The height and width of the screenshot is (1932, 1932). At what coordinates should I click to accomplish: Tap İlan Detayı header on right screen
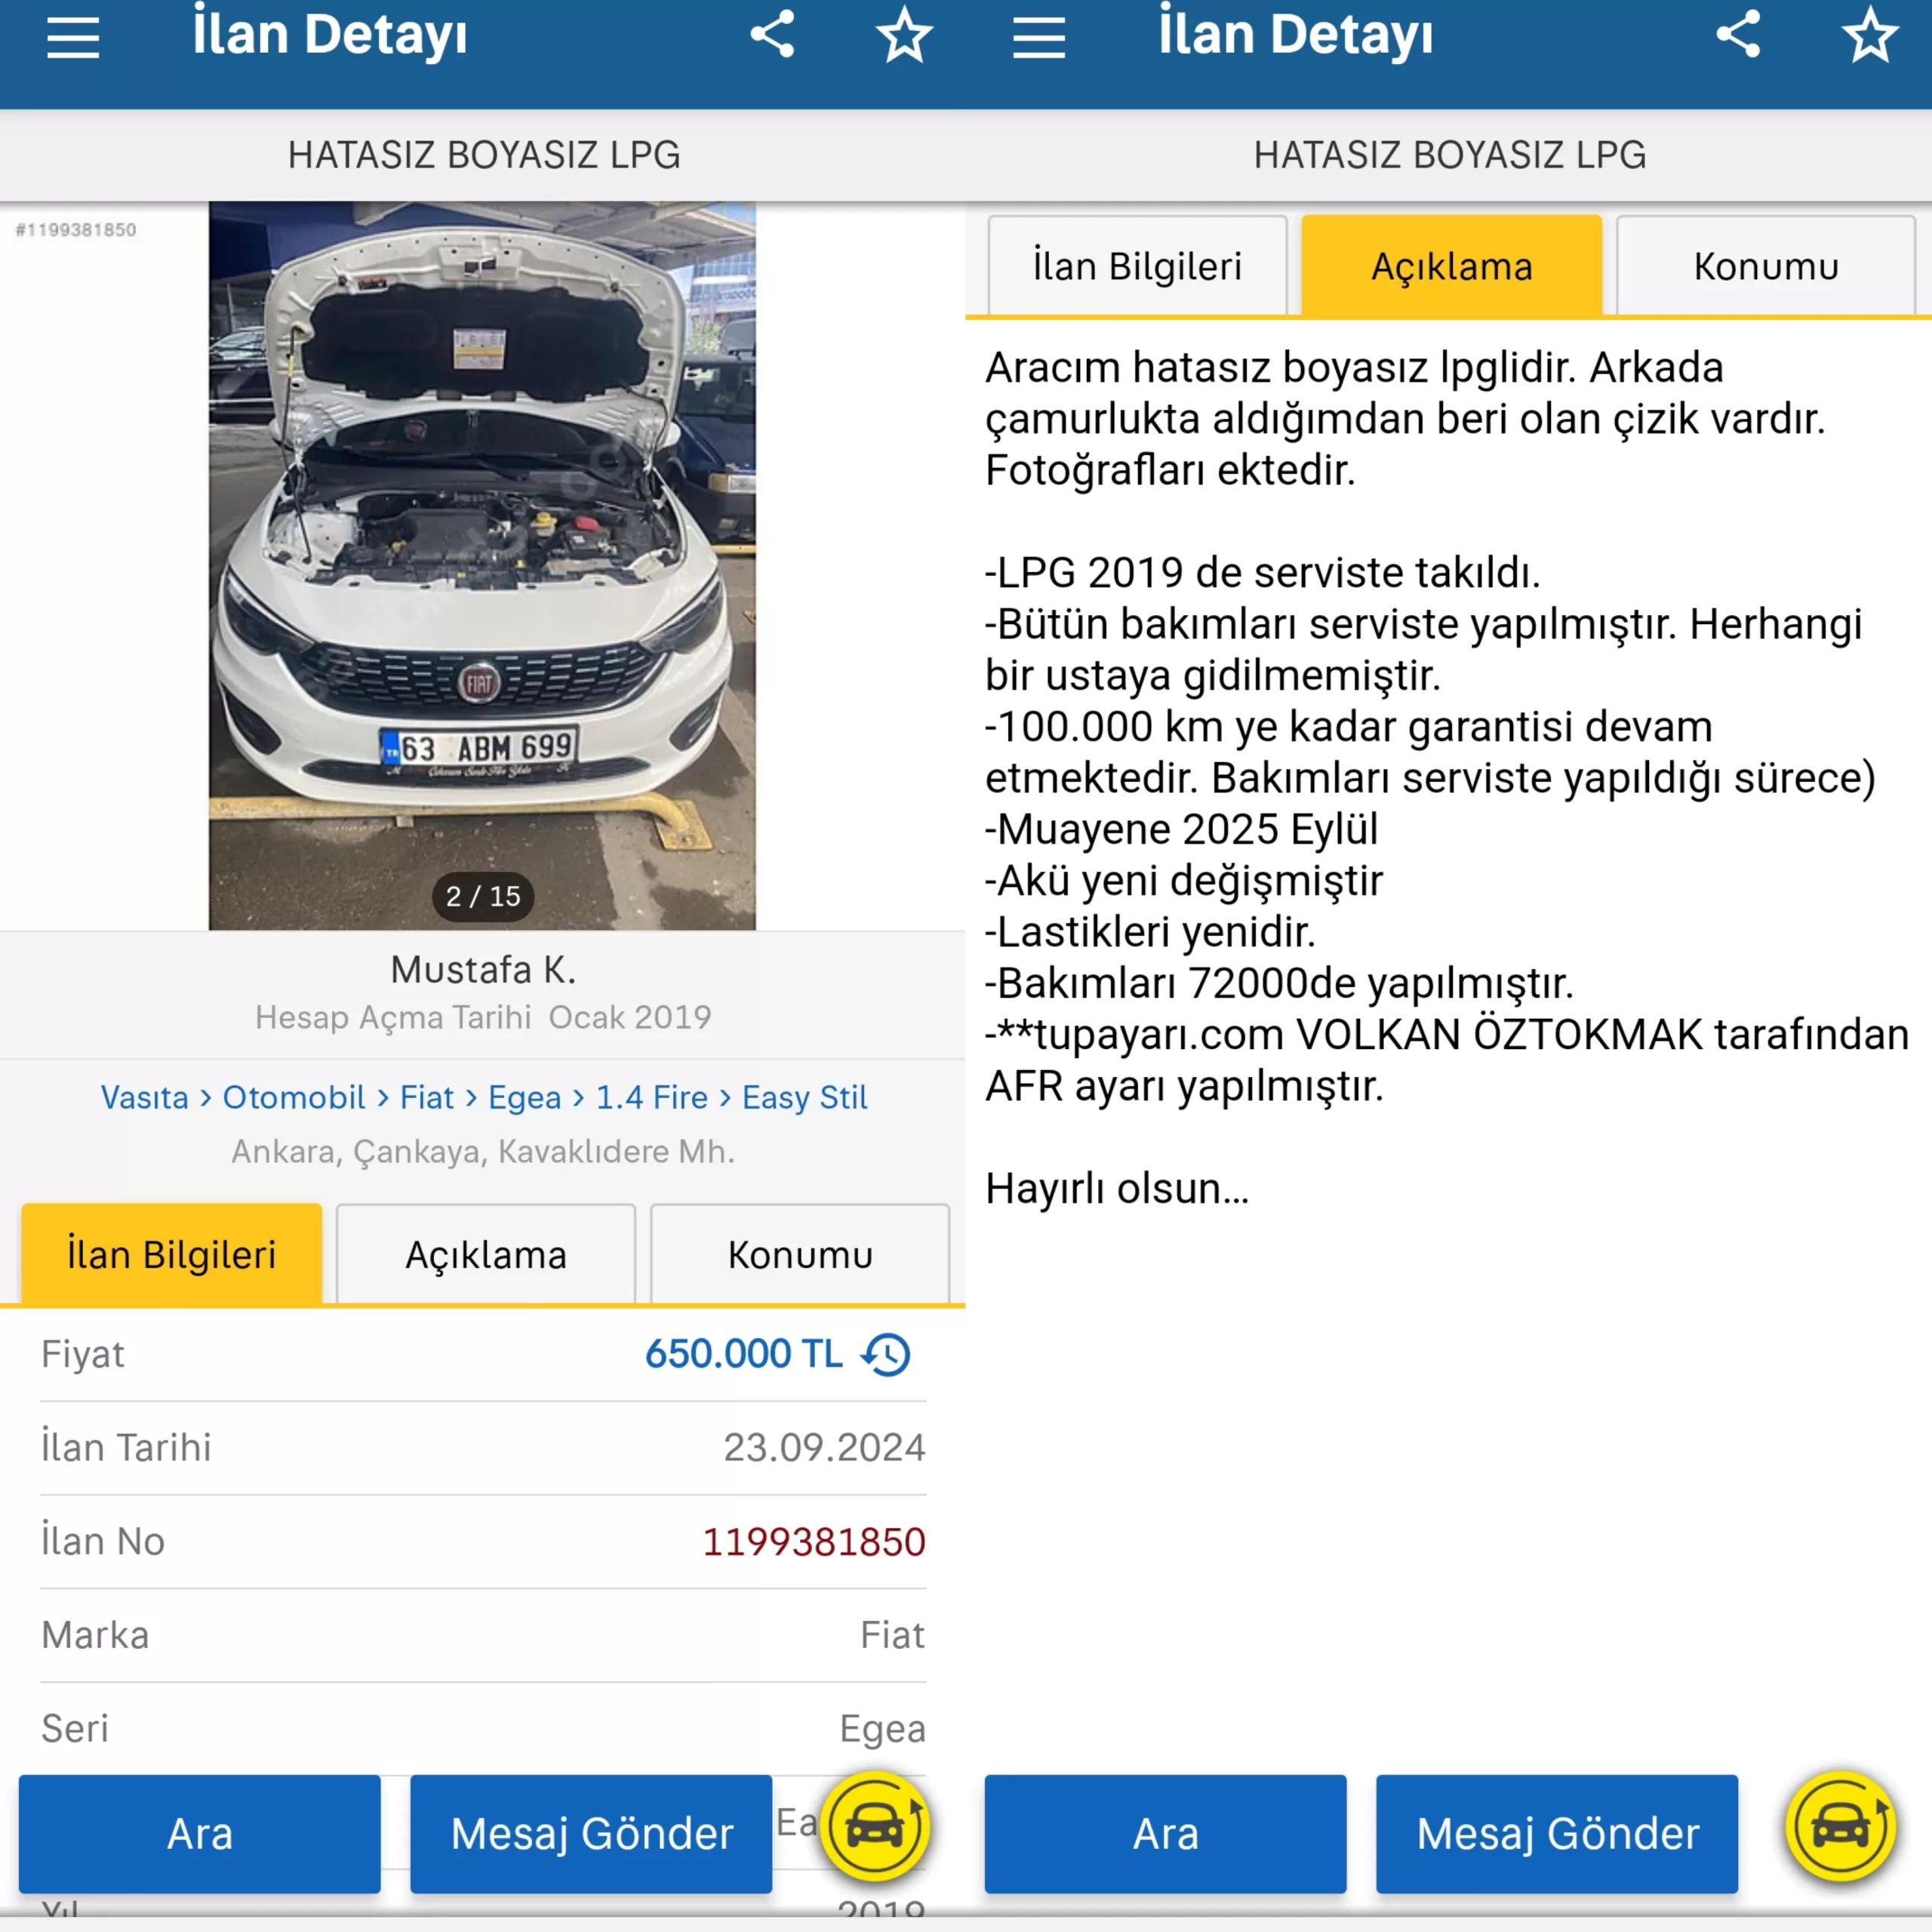tap(1296, 36)
